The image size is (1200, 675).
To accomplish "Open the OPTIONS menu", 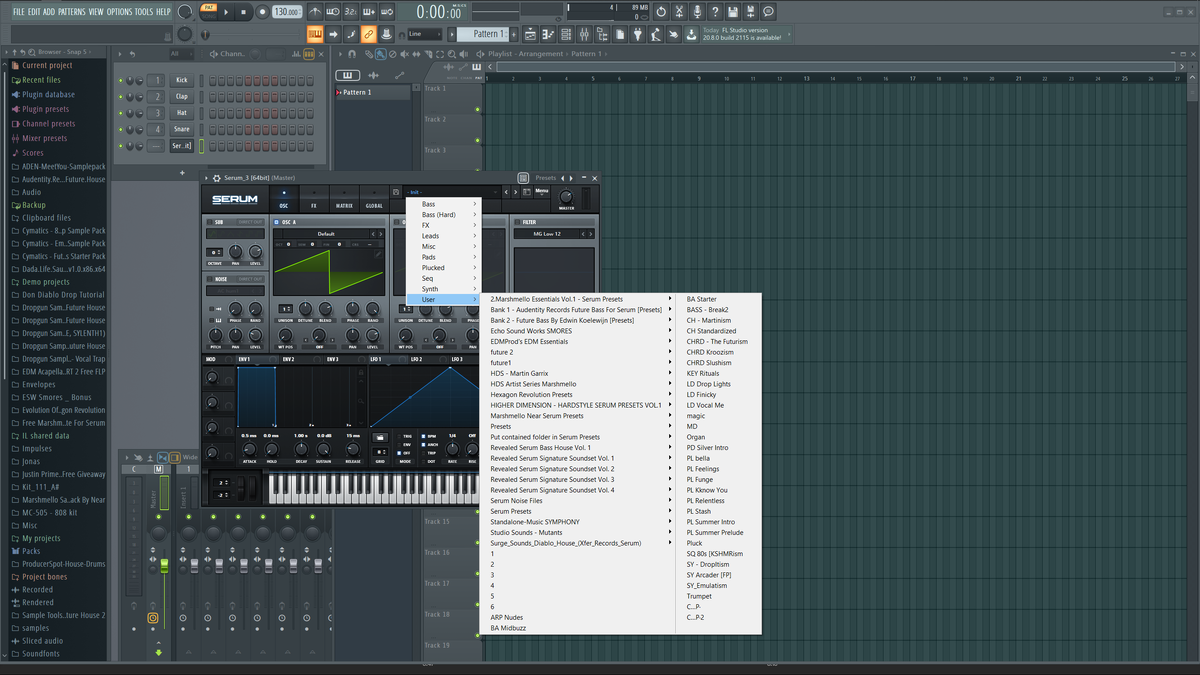I will tap(119, 11).
